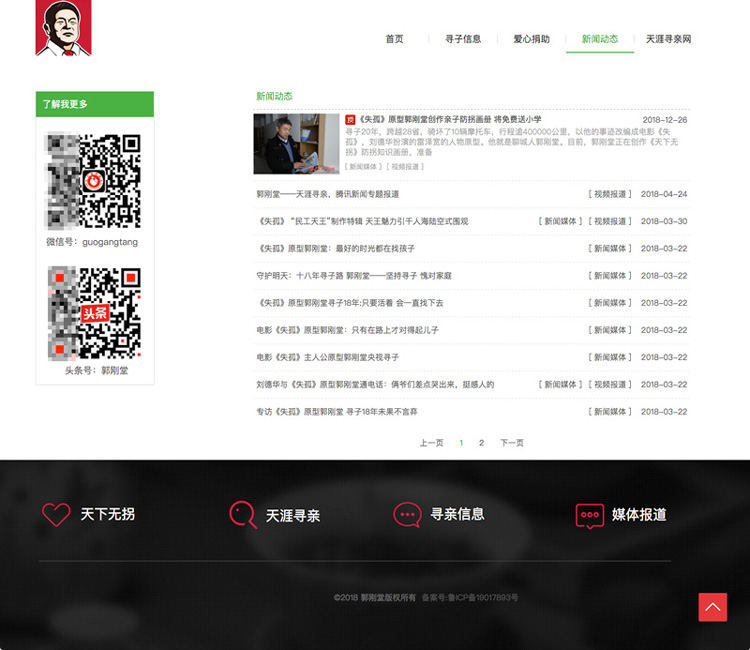Open the 媒体报道 footer link

click(639, 515)
